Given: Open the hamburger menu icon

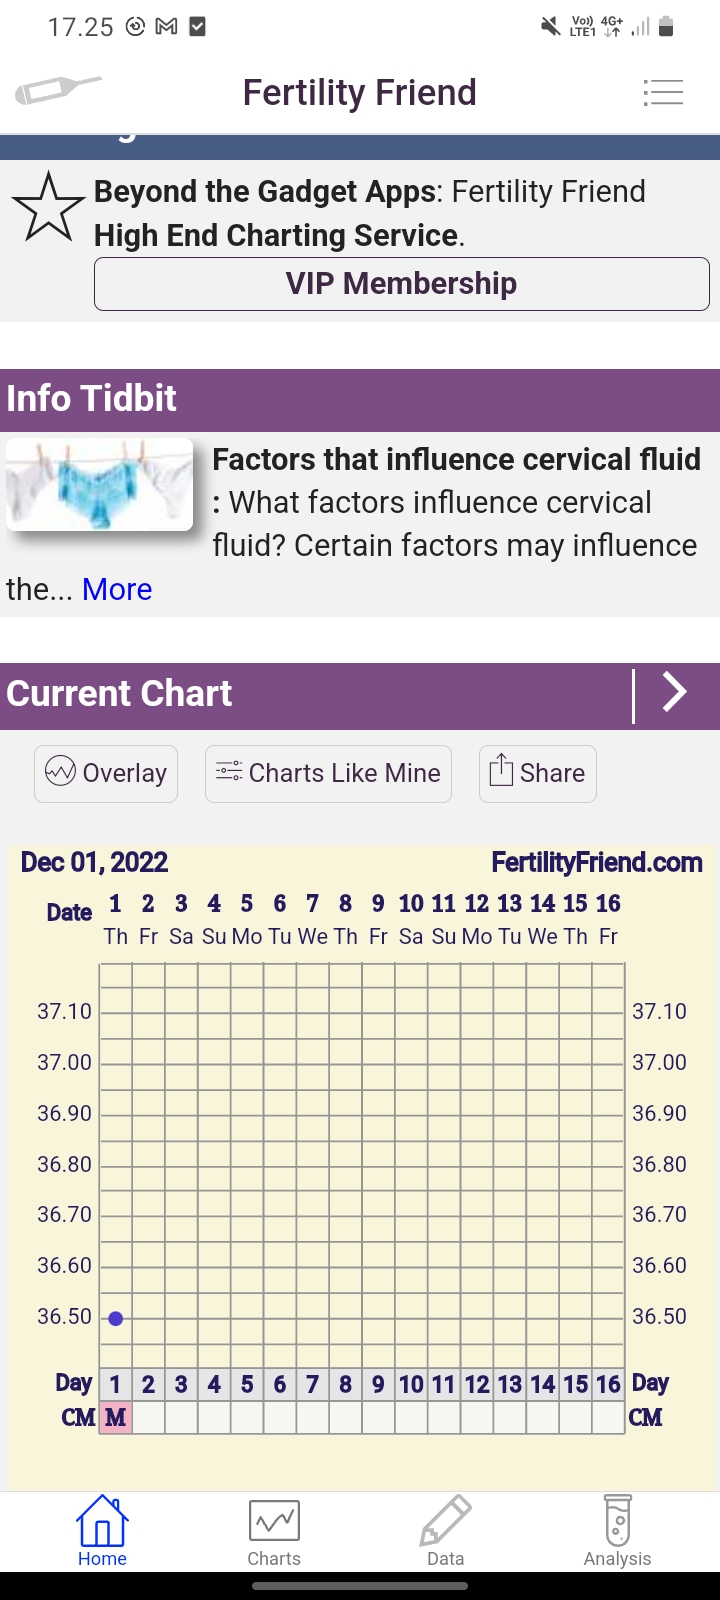Looking at the screenshot, I should [663, 93].
